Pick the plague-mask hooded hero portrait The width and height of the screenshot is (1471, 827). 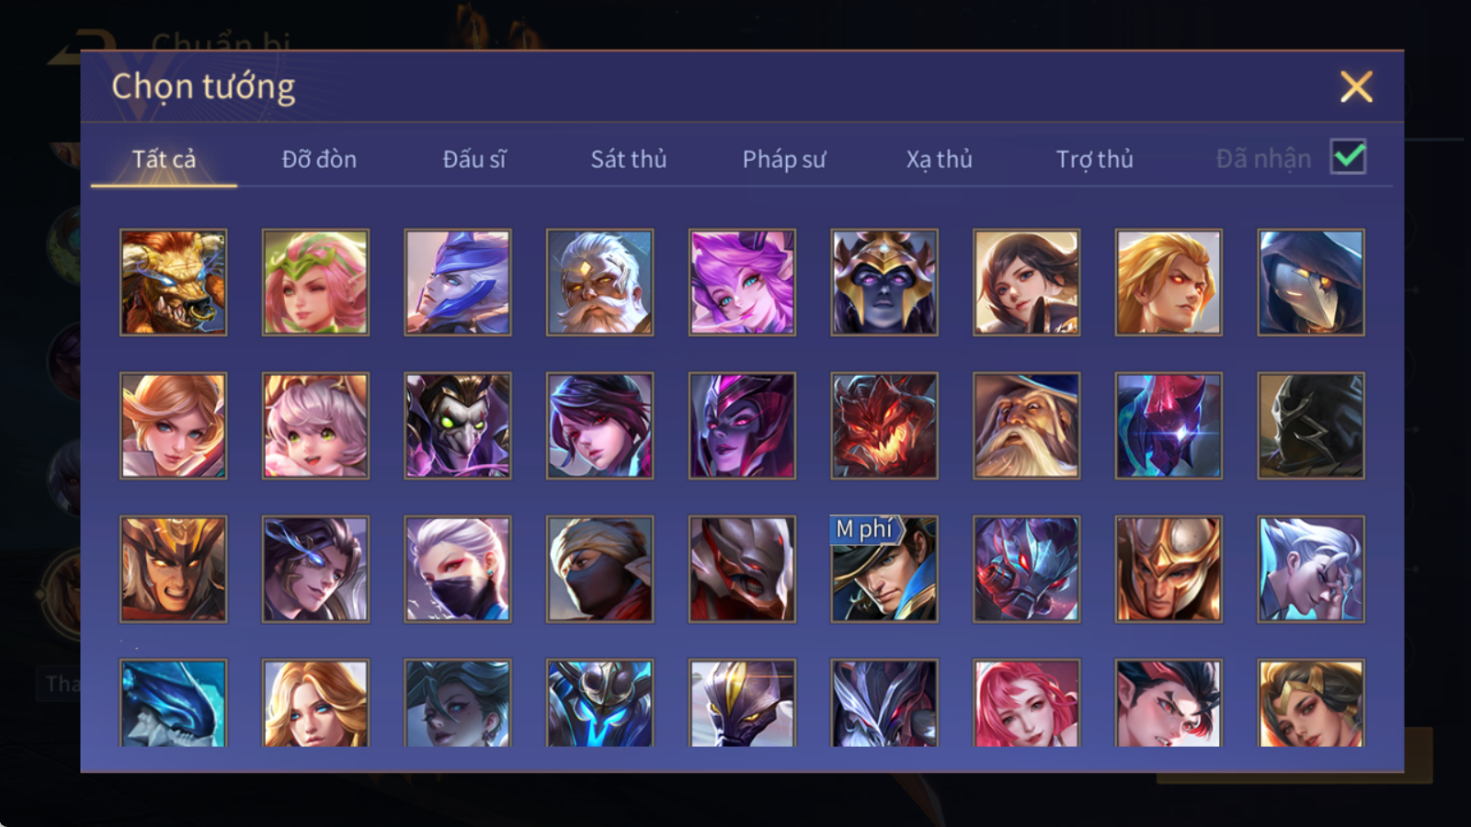tap(1311, 282)
